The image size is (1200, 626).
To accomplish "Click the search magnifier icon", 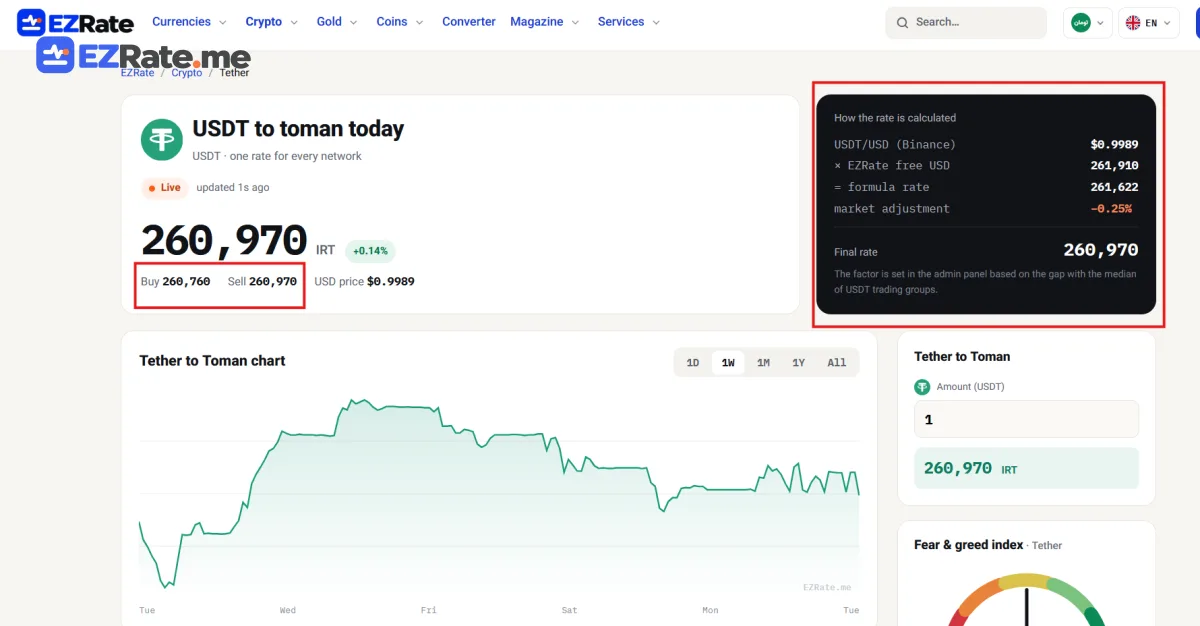I will pyautogui.click(x=902, y=22).
